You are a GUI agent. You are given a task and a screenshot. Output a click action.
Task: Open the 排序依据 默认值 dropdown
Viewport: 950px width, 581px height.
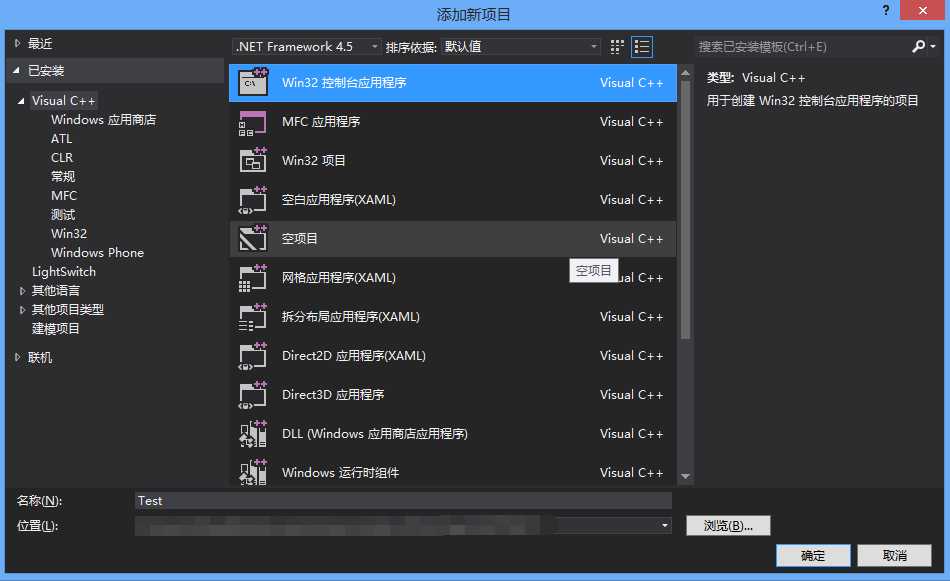point(521,47)
